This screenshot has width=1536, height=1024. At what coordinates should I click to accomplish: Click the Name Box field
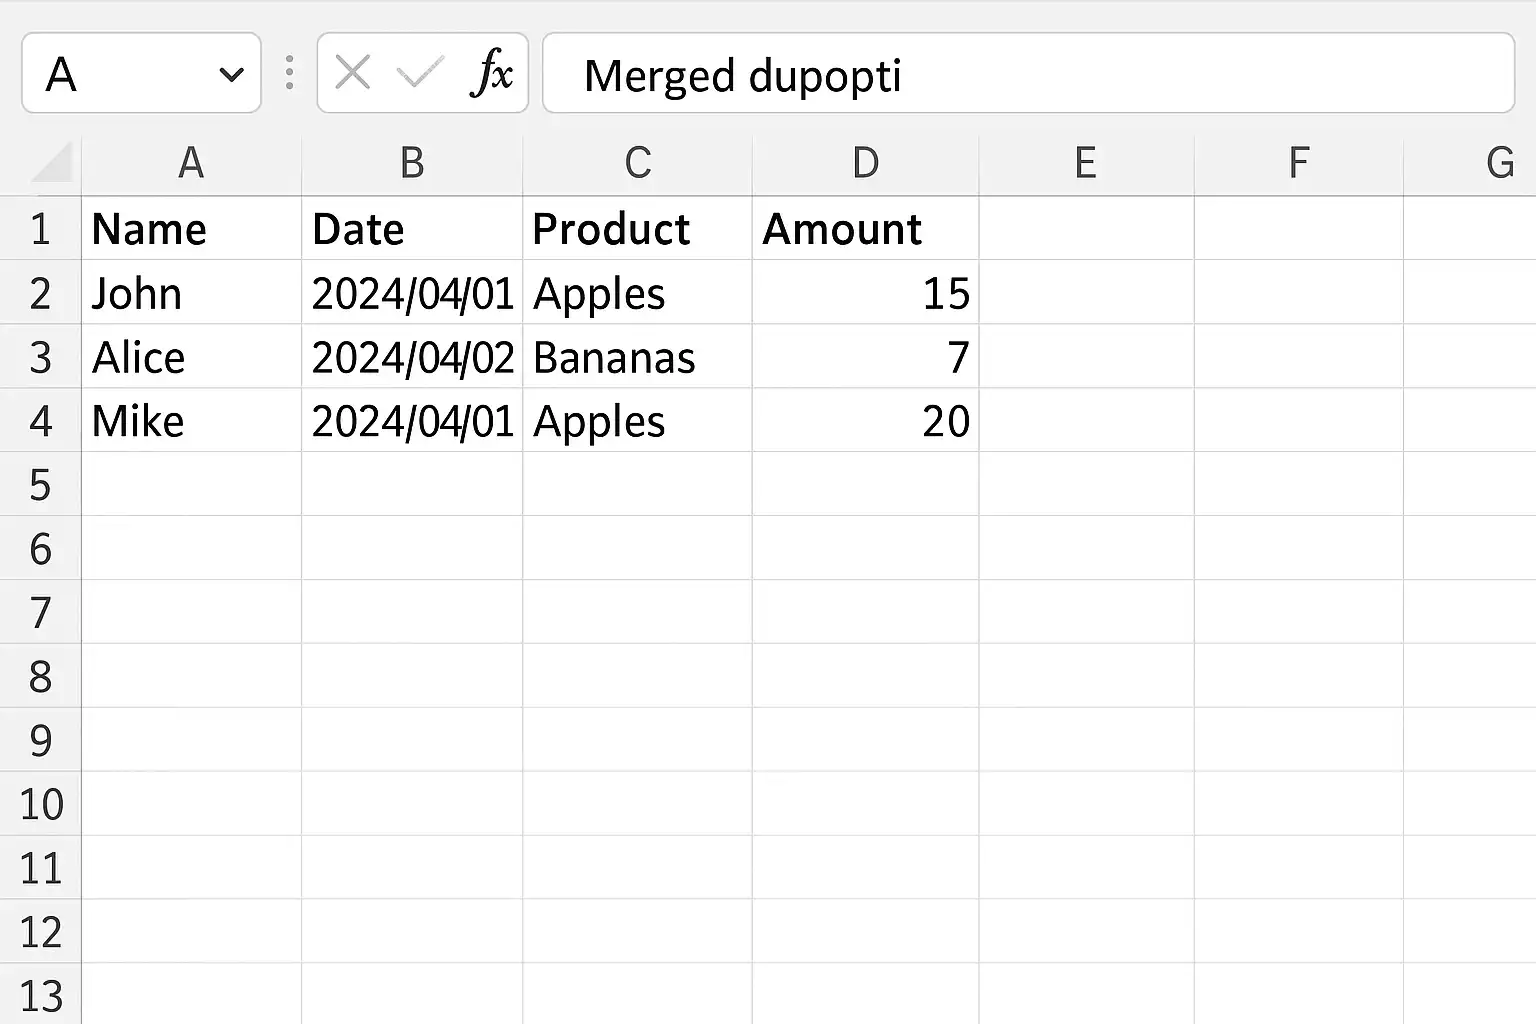(120, 74)
